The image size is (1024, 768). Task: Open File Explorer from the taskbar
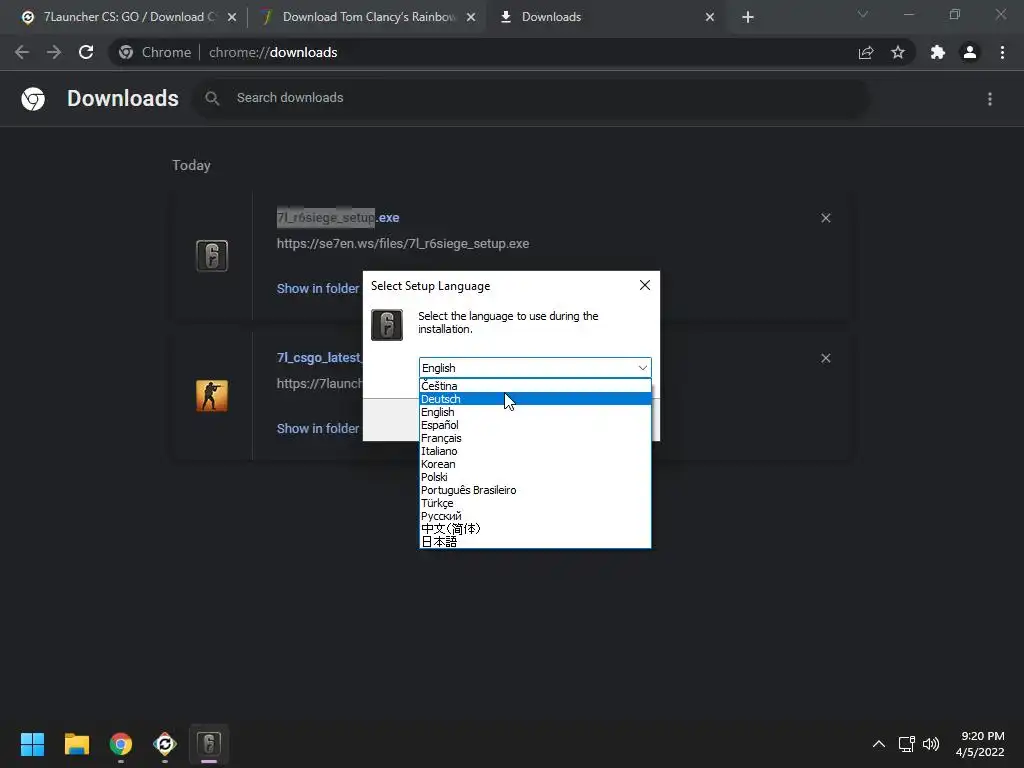click(x=76, y=744)
